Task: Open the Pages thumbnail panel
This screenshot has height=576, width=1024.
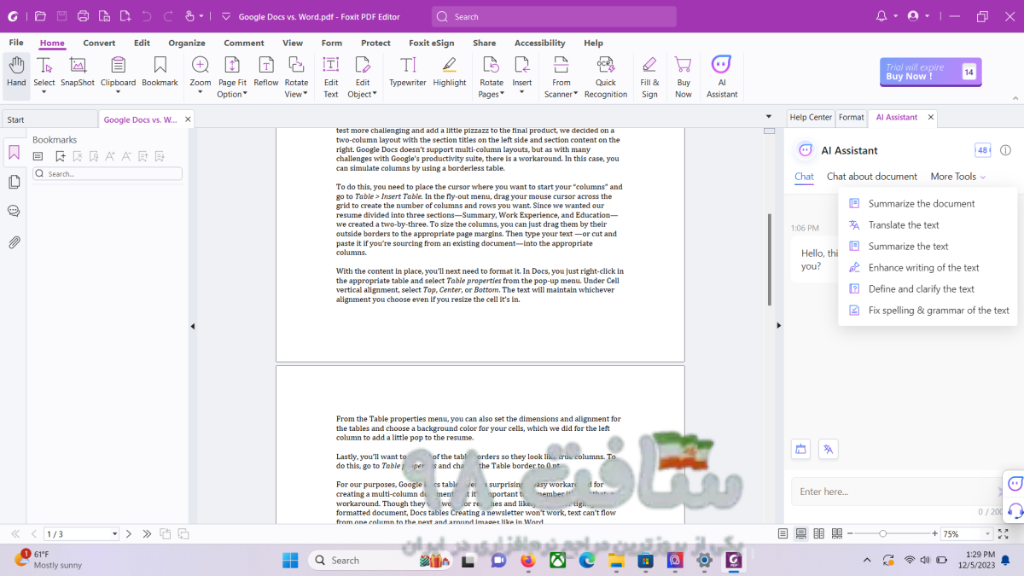Action: click(x=14, y=182)
